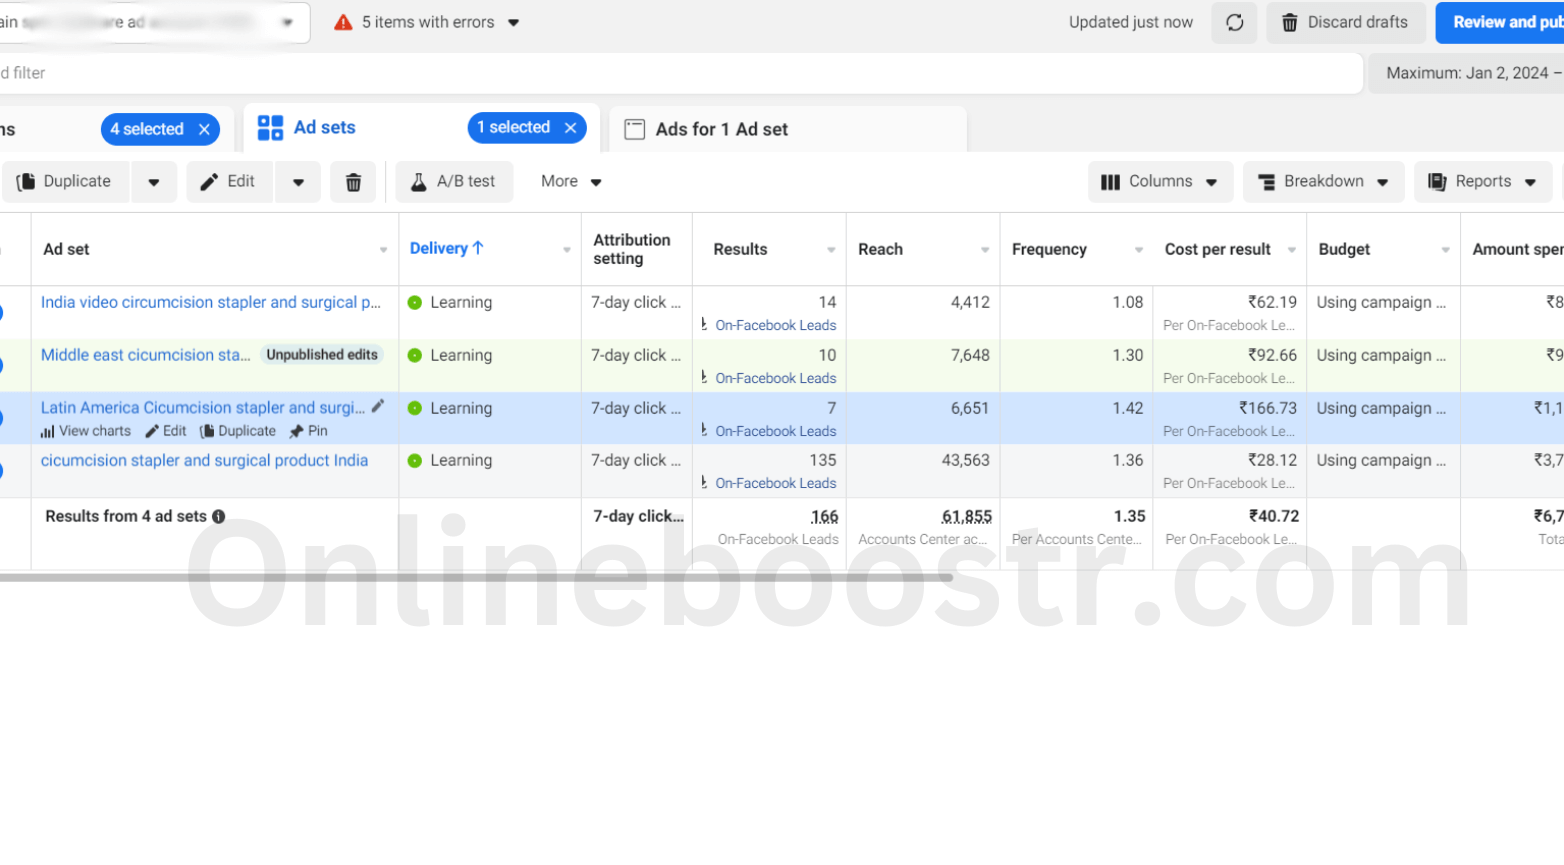Remove the 1 selected ad sets filter
1564x865 pixels.
pyautogui.click(x=570, y=128)
